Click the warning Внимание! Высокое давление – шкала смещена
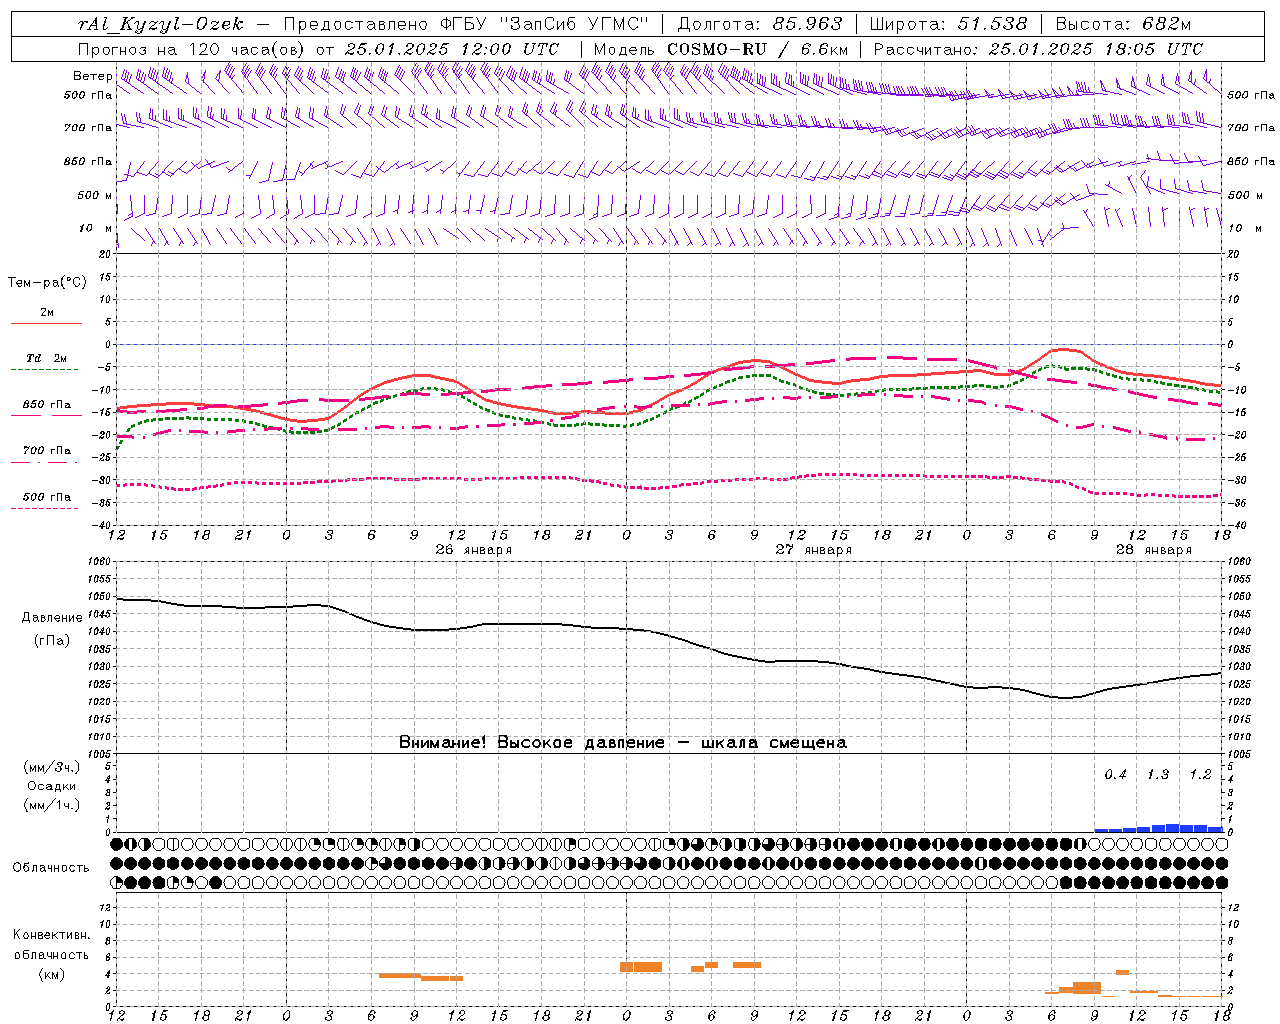The height and width of the screenshot is (1024, 1280). (x=623, y=743)
